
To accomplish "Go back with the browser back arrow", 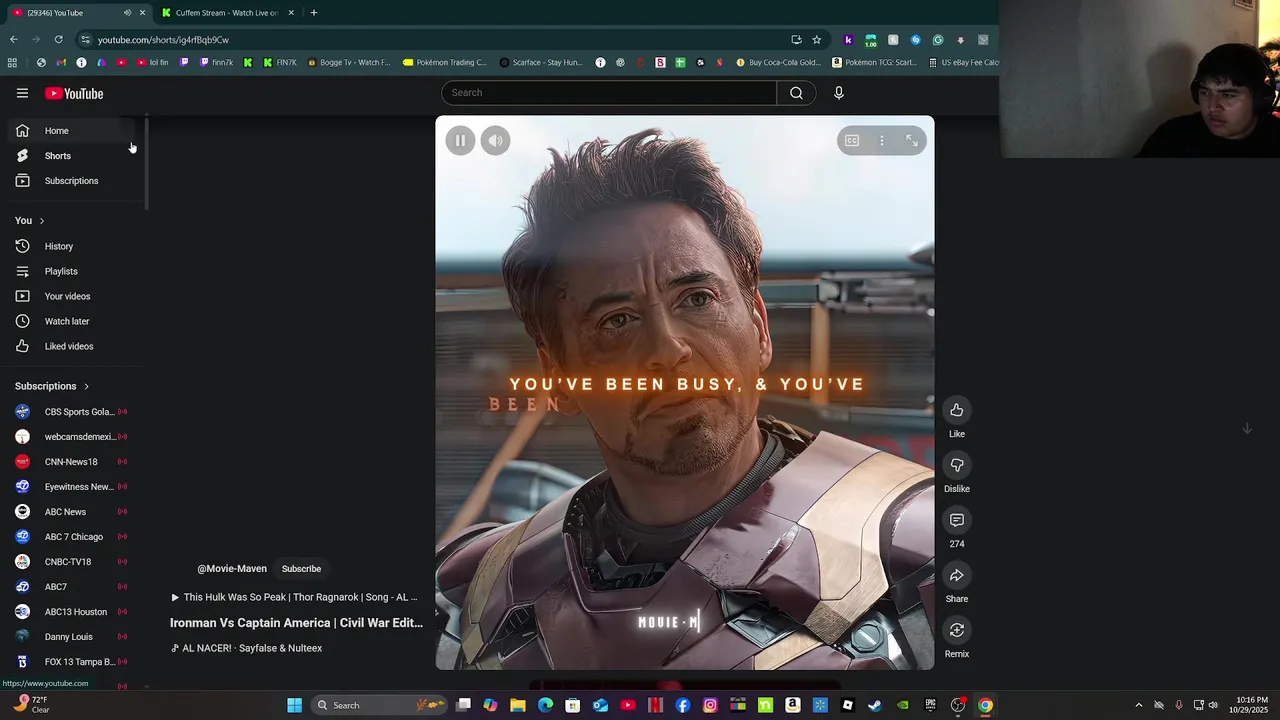I will 14,40.
